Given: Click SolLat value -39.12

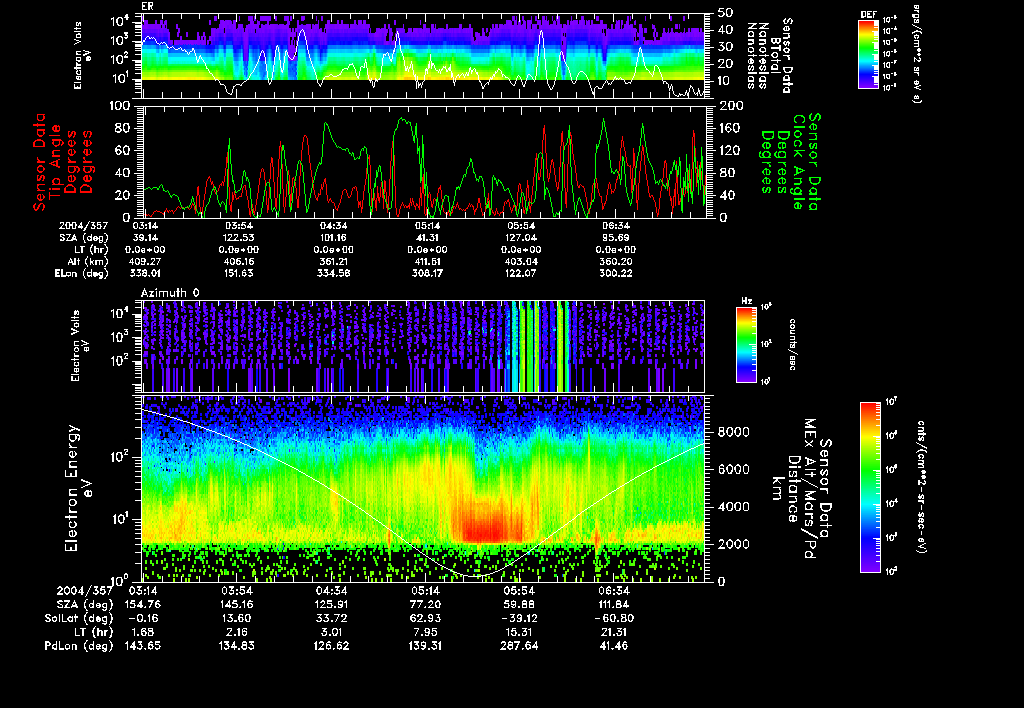Looking at the screenshot, I should click(519, 618).
